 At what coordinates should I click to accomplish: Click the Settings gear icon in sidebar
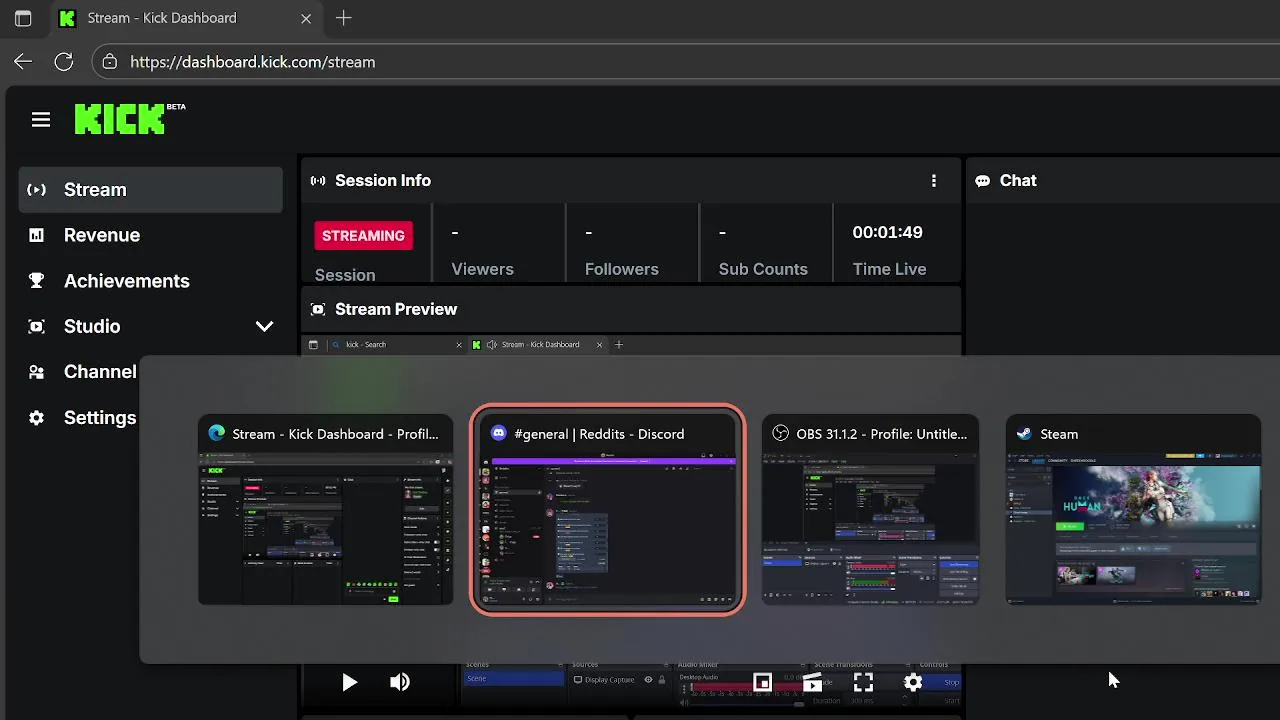click(37, 418)
